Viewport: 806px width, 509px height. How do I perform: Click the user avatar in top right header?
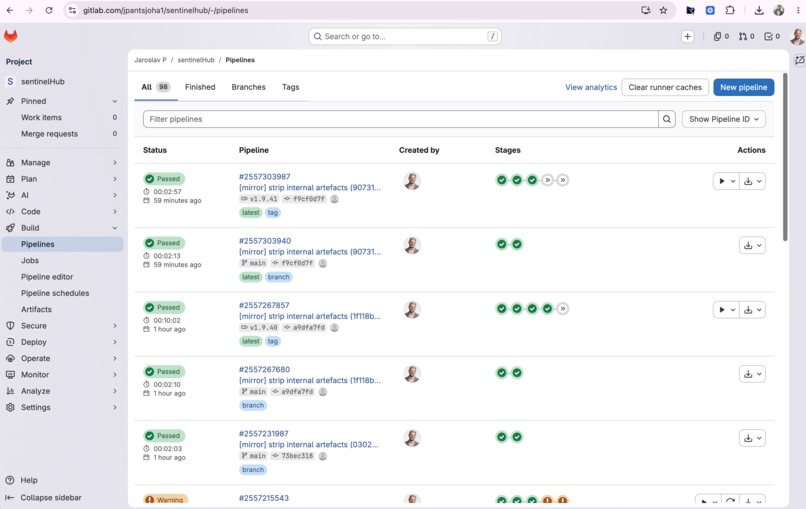click(797, 37)
